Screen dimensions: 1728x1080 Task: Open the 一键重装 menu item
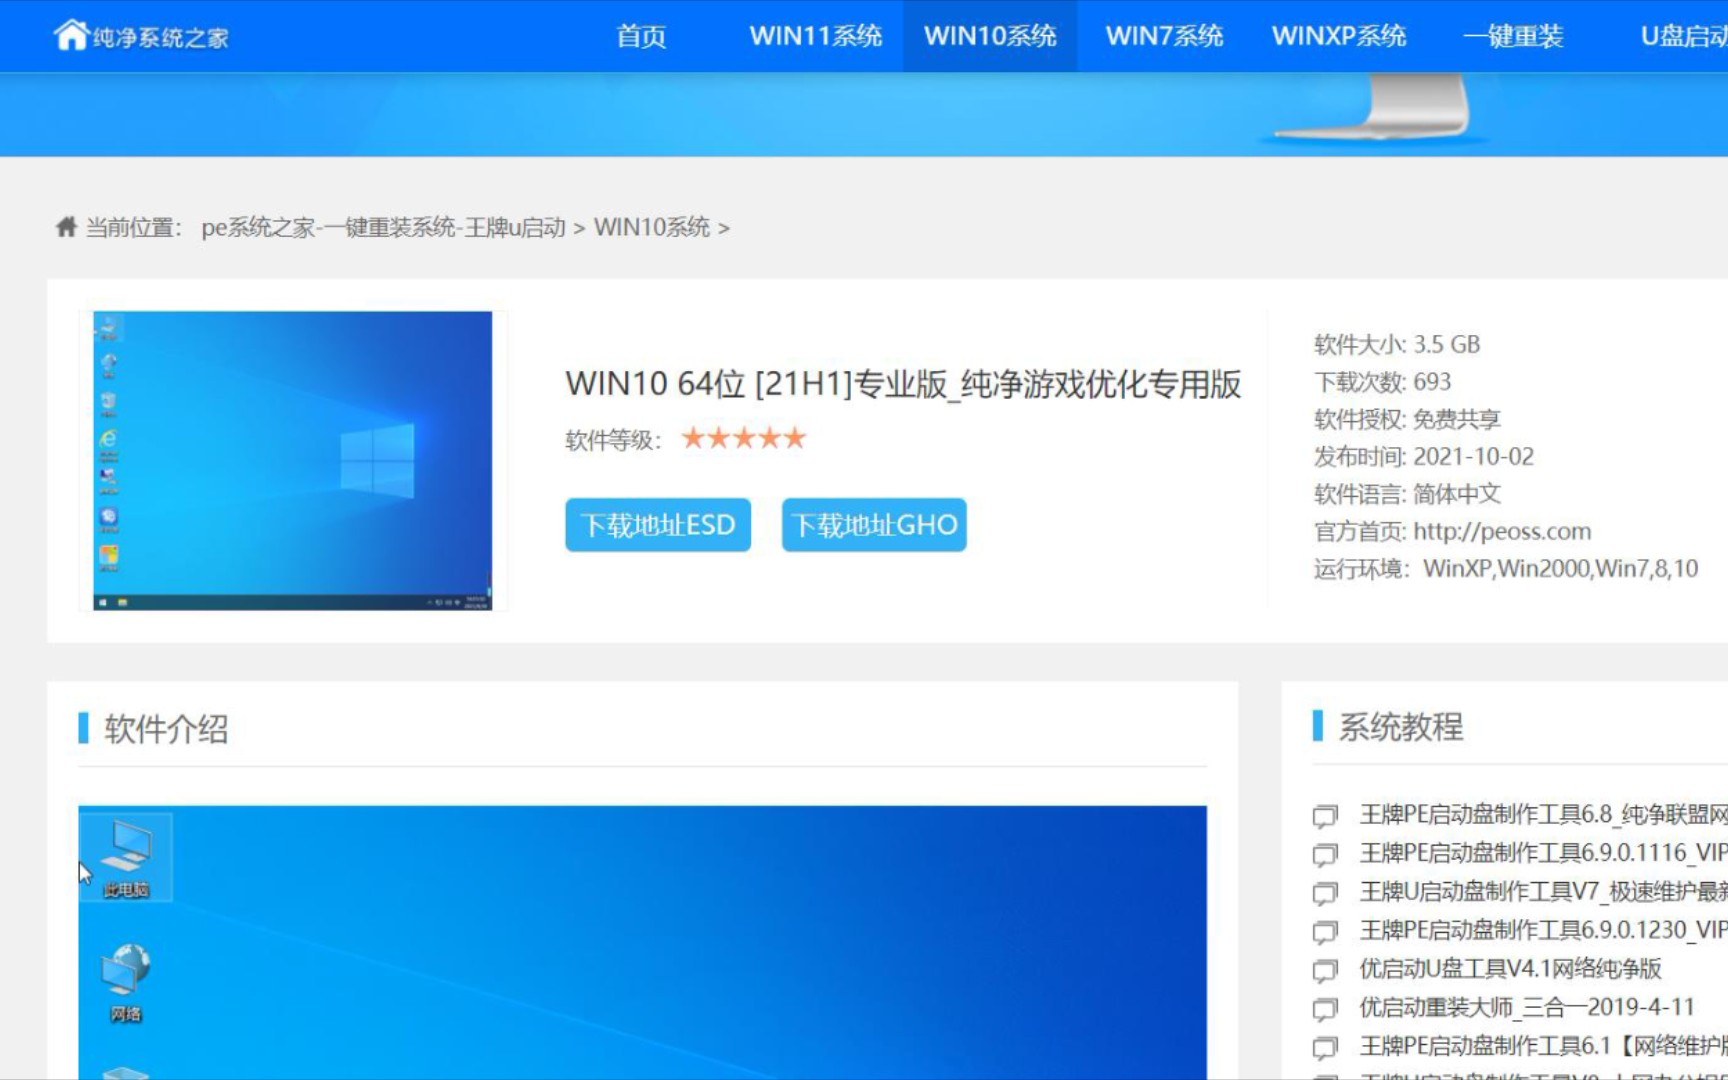point(1515,36)
